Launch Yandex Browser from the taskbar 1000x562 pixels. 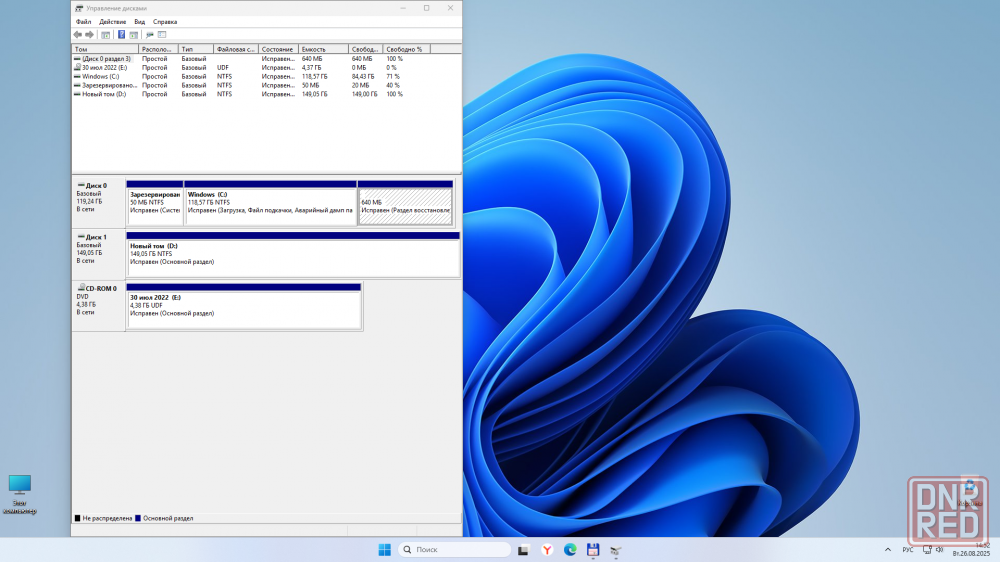547,550
